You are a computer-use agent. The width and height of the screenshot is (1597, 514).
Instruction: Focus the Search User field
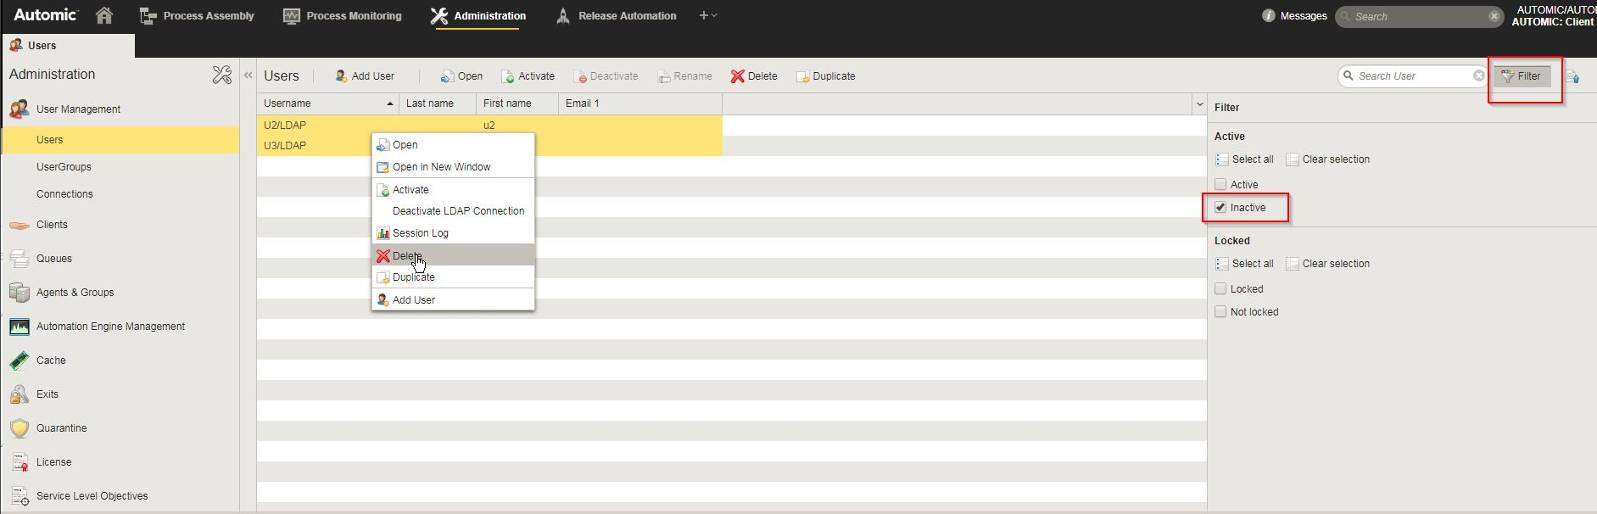1412,76
